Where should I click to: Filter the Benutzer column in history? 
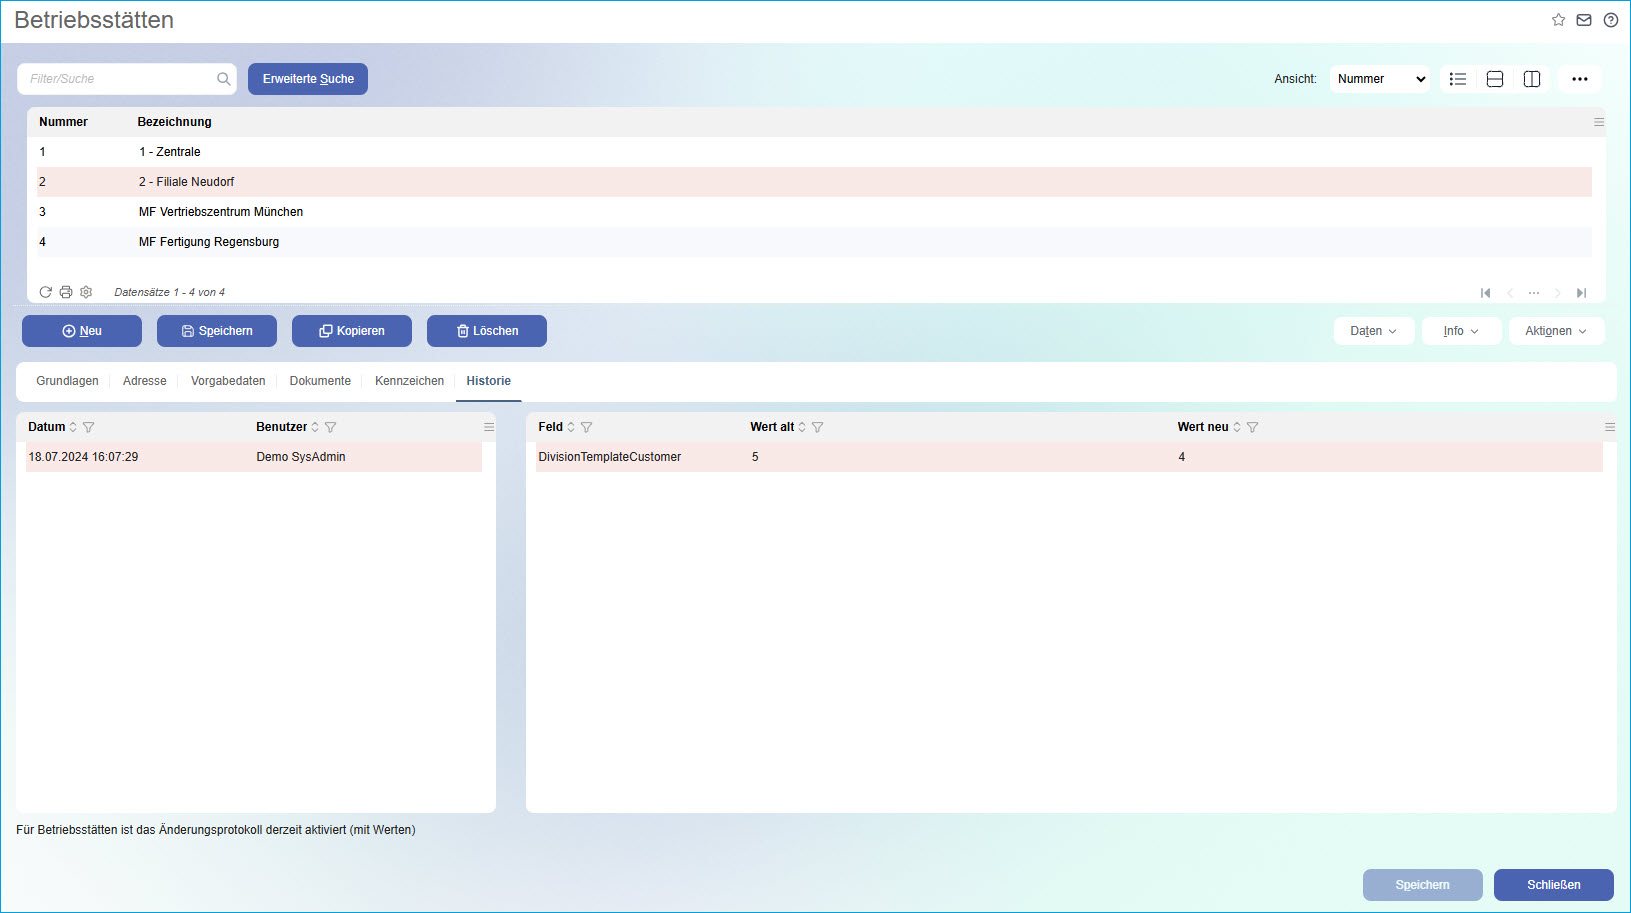click(330, 427)
